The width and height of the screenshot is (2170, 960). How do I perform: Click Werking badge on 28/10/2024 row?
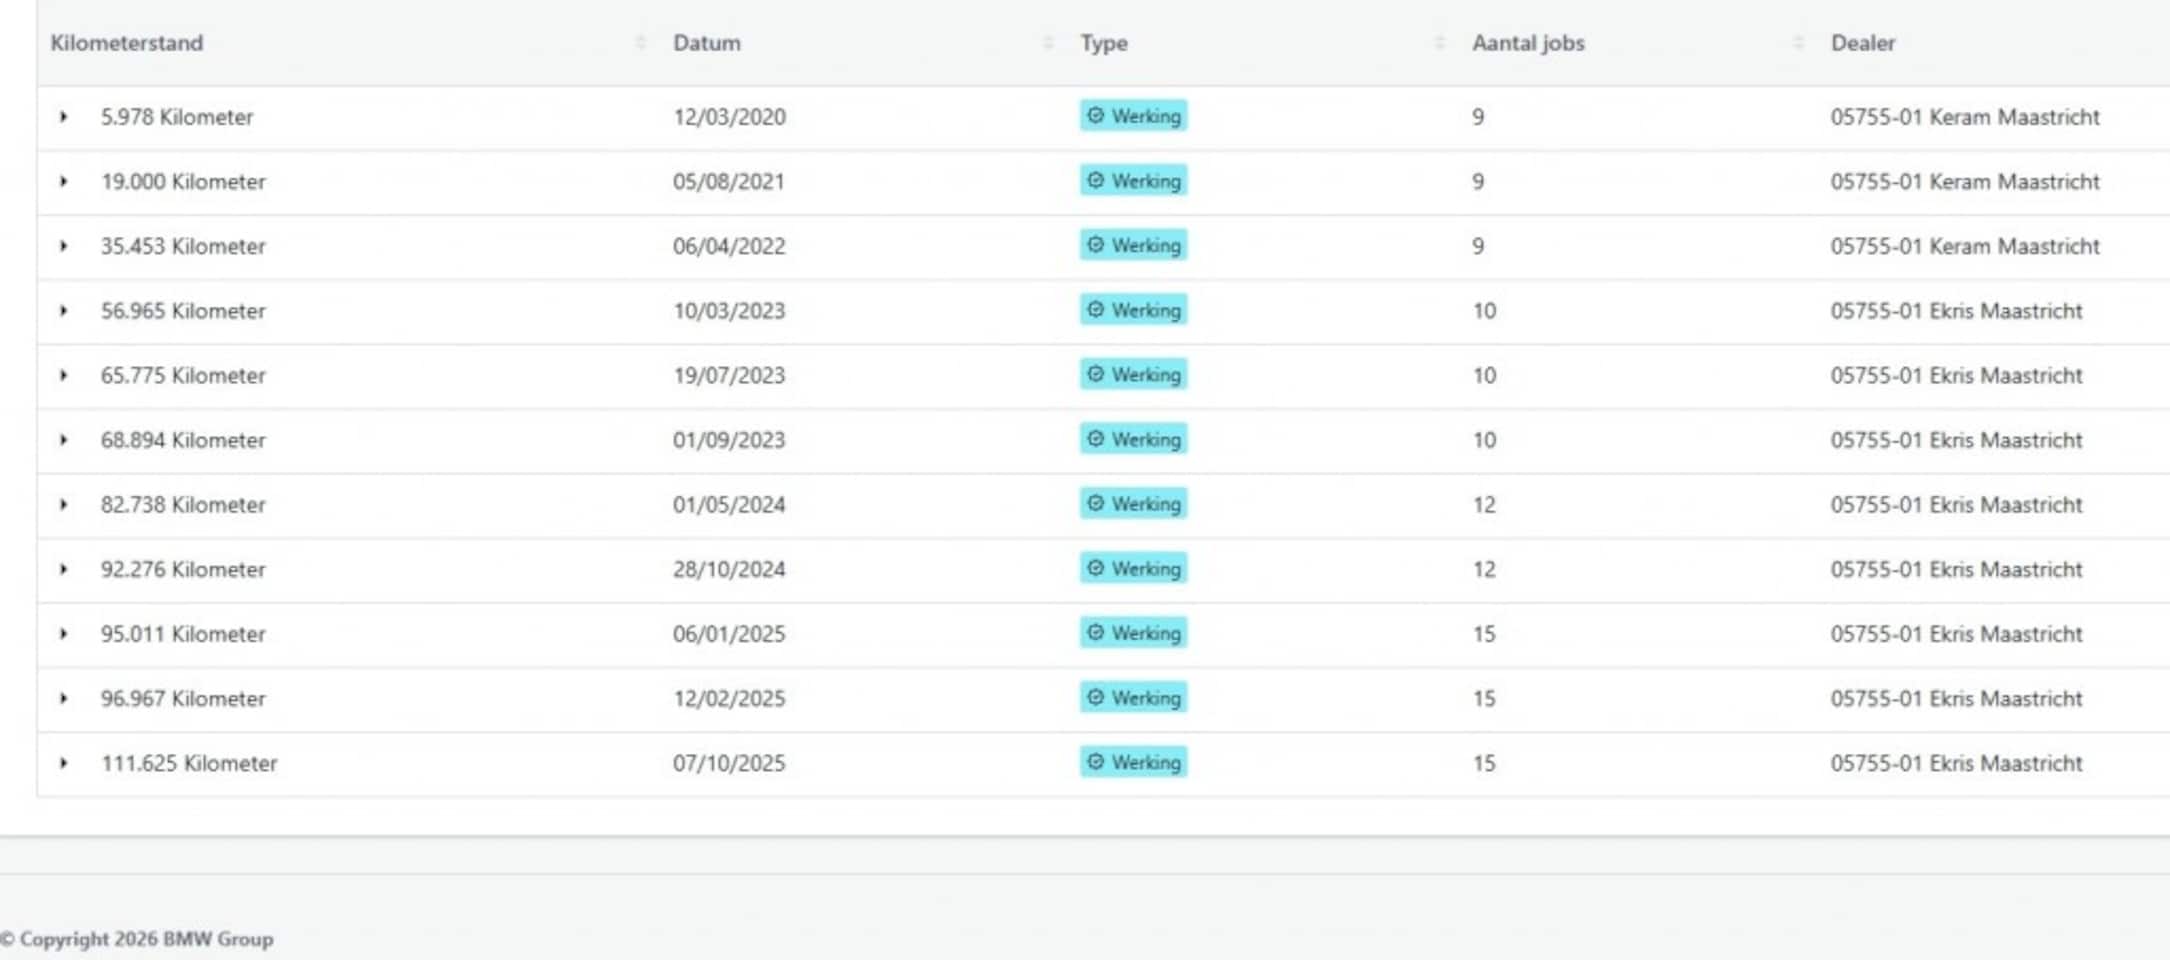[1133, 568]
